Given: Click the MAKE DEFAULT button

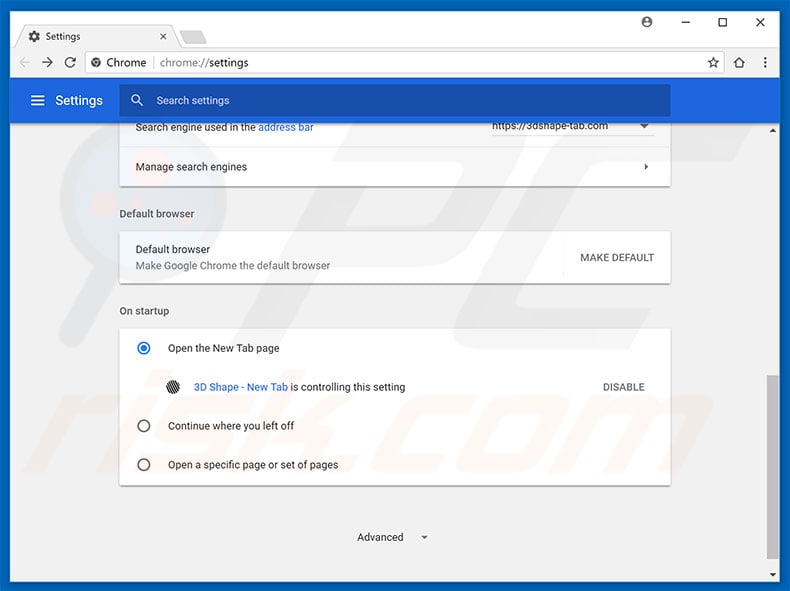Looking at the screenshot, I should [x=617, y=257].
